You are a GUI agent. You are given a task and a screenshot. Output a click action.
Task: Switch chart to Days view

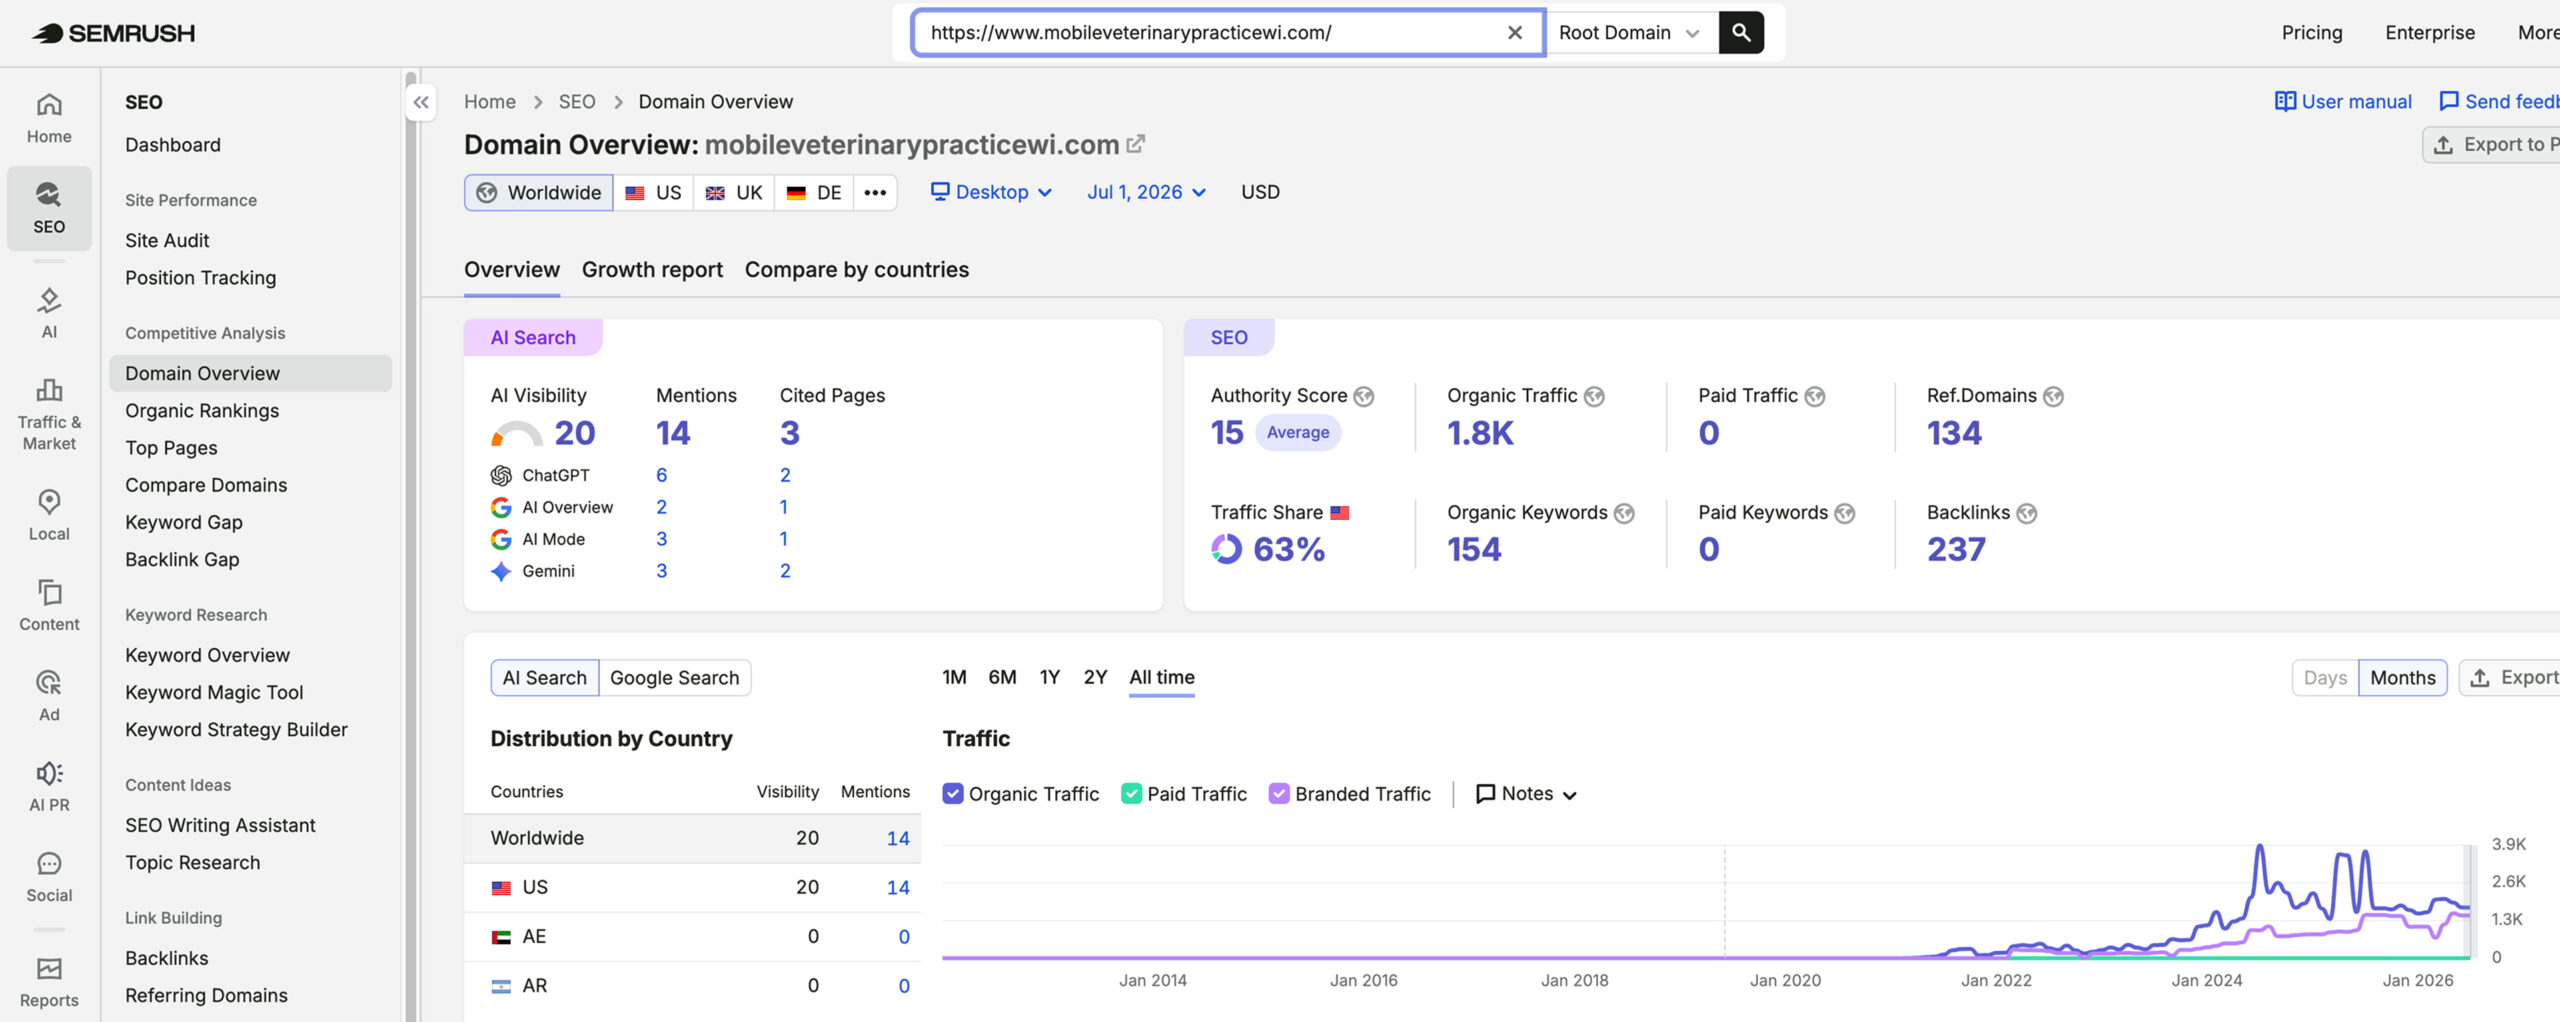(x=2325, y=678)
